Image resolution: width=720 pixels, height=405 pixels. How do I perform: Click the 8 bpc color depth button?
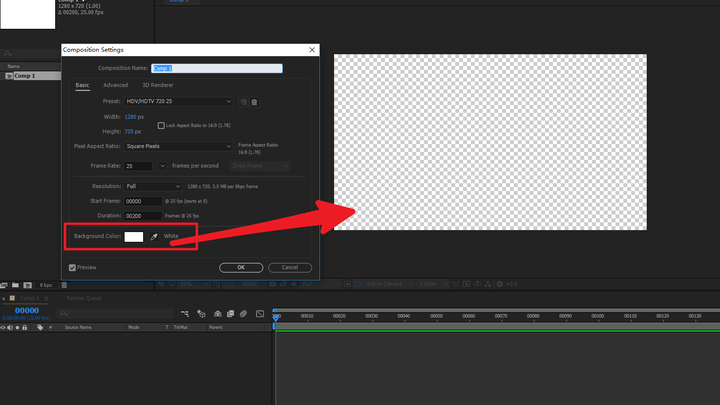(46, 285)
